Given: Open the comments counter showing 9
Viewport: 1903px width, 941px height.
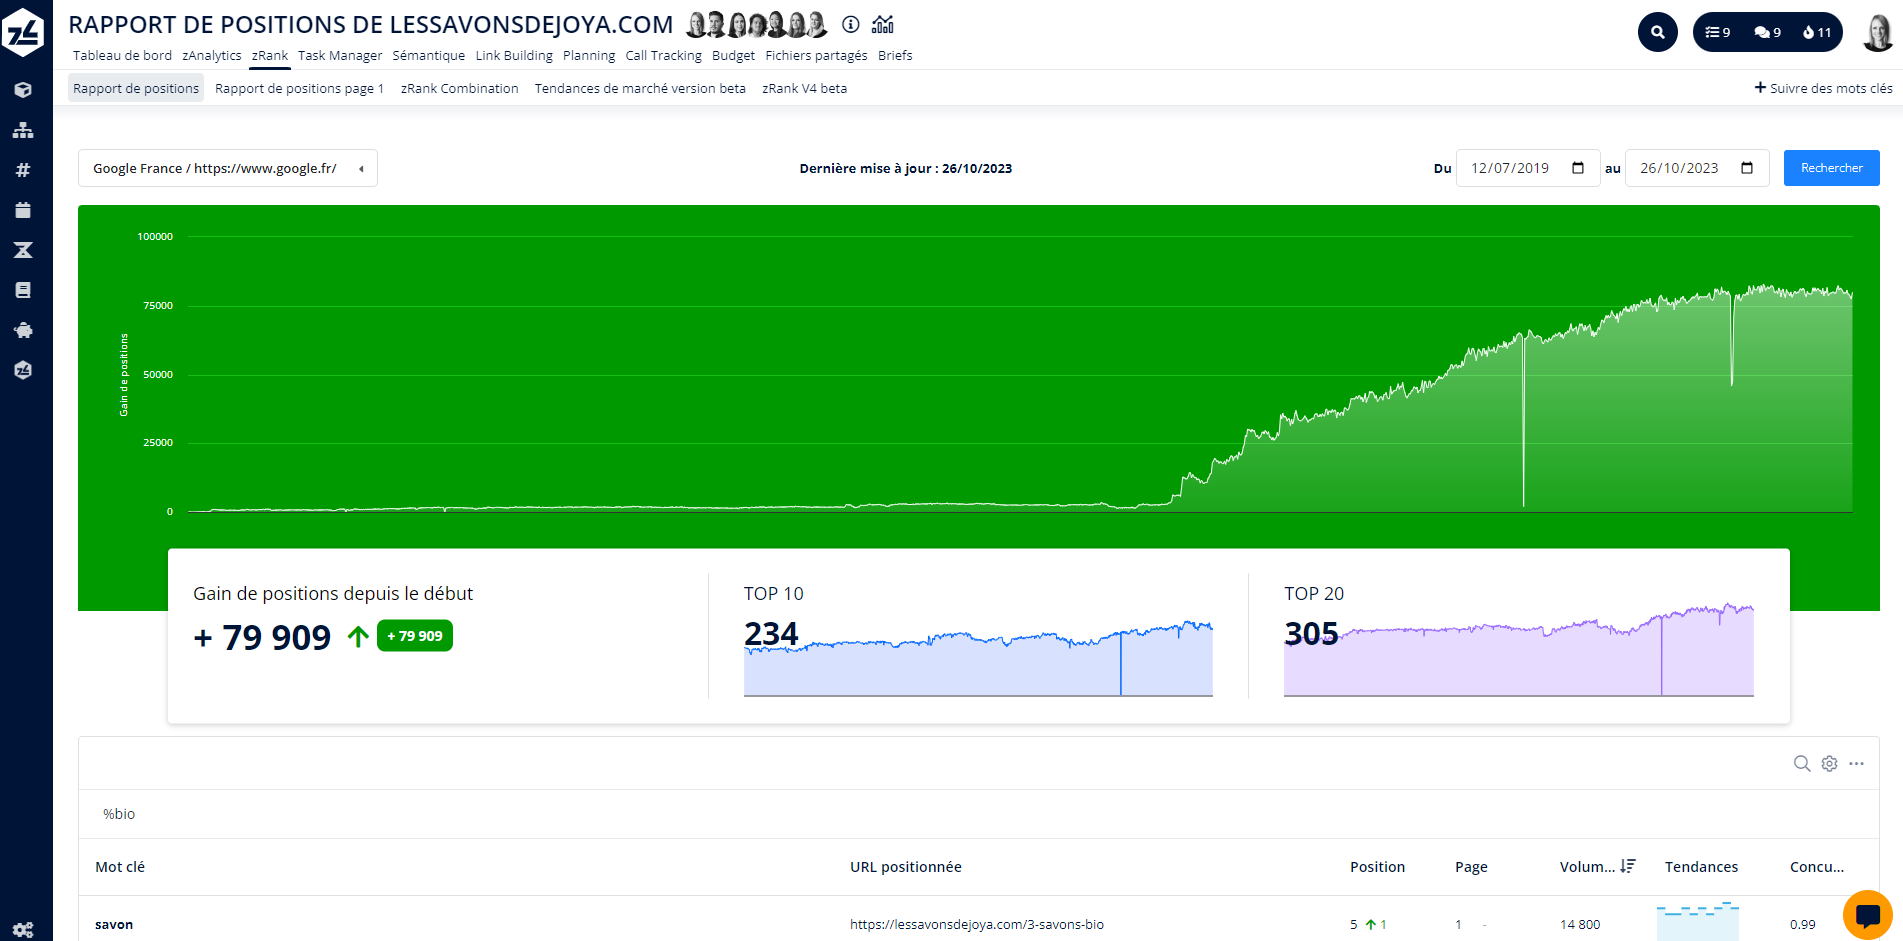Looking at the screenshot, I should [1767, 32].
